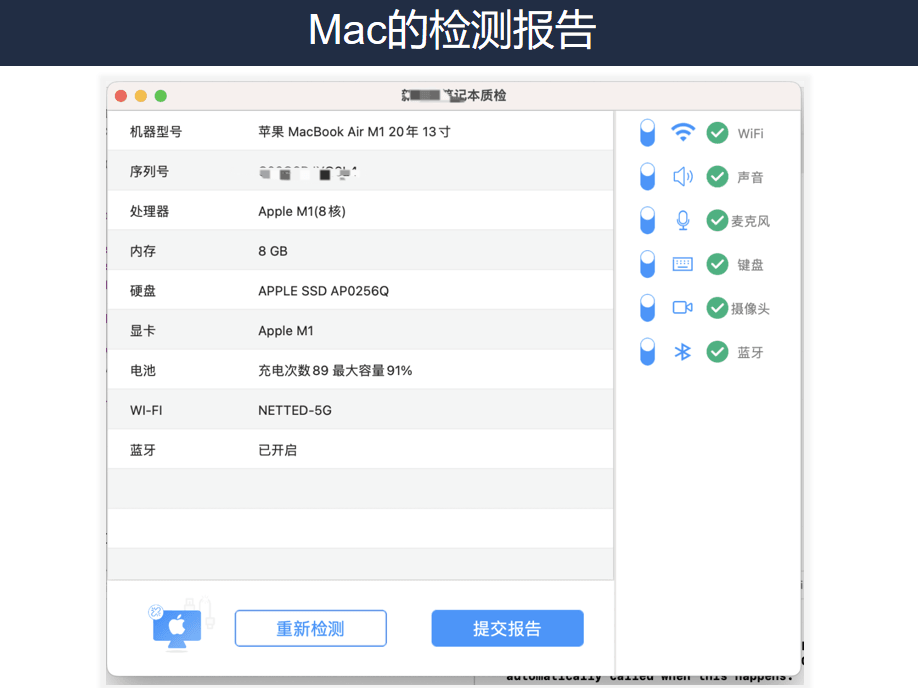Click the green checkmark beside 声音
This screenshot has height=688, width=918.
(x=717, y=176)
